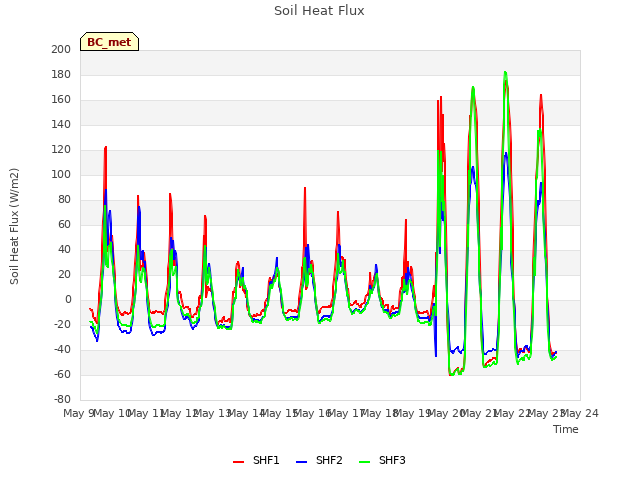Screen dimensions: 640x480
Task: Click the May 16 x-axis label
Action: [x=313, y=413]
